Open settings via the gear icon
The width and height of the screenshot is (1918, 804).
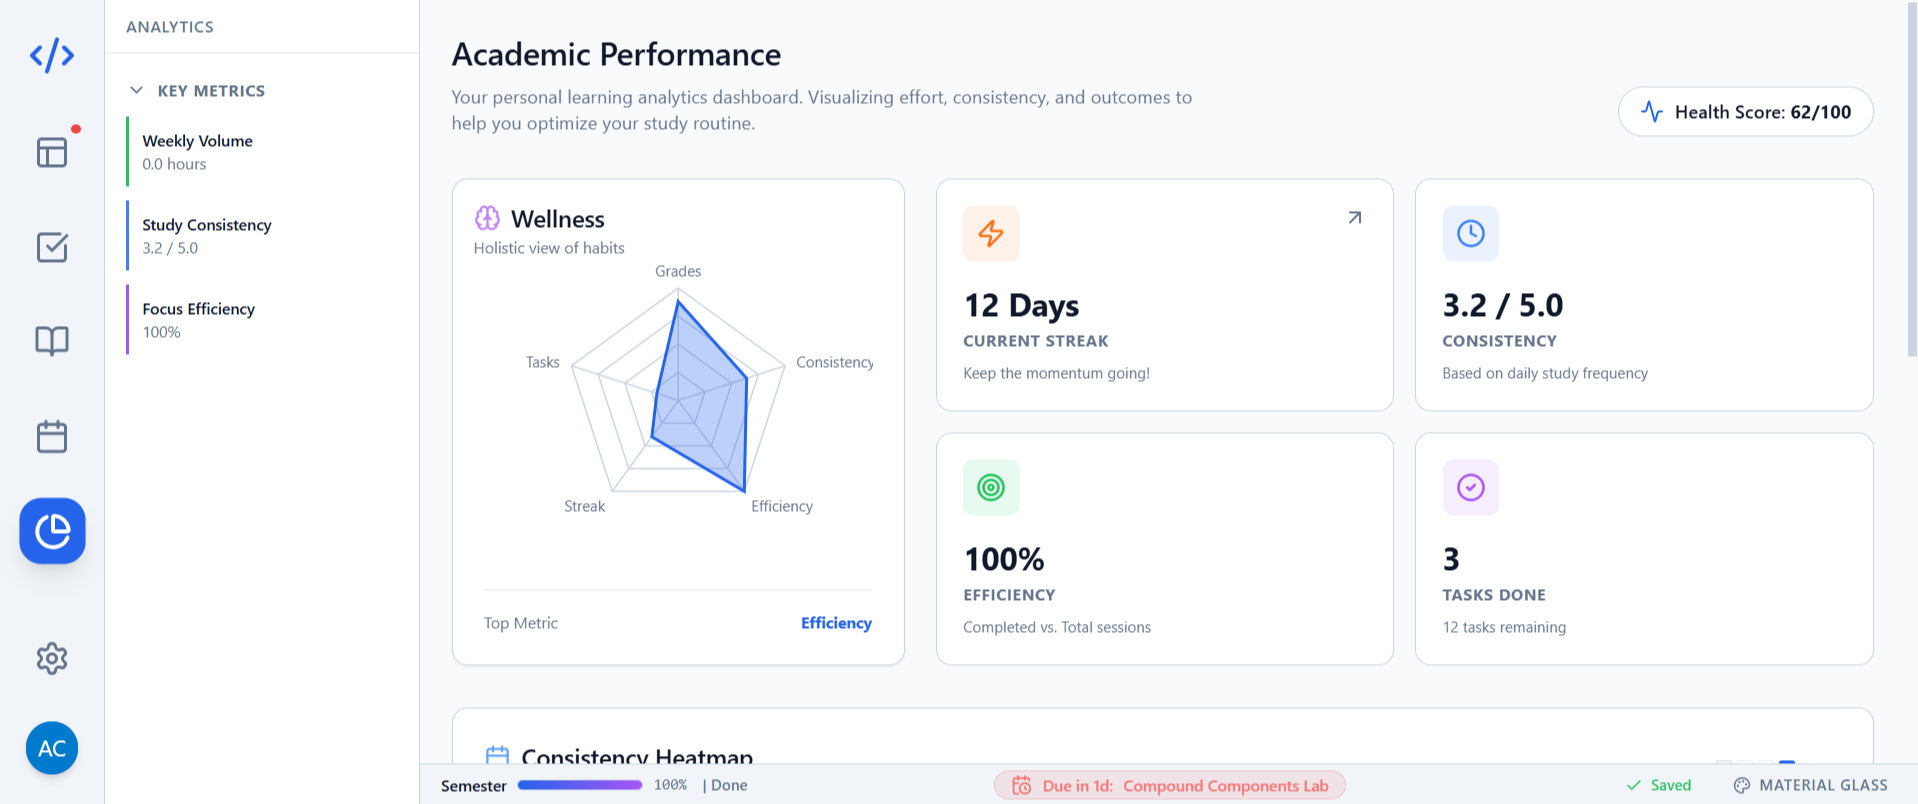point(52,658)
